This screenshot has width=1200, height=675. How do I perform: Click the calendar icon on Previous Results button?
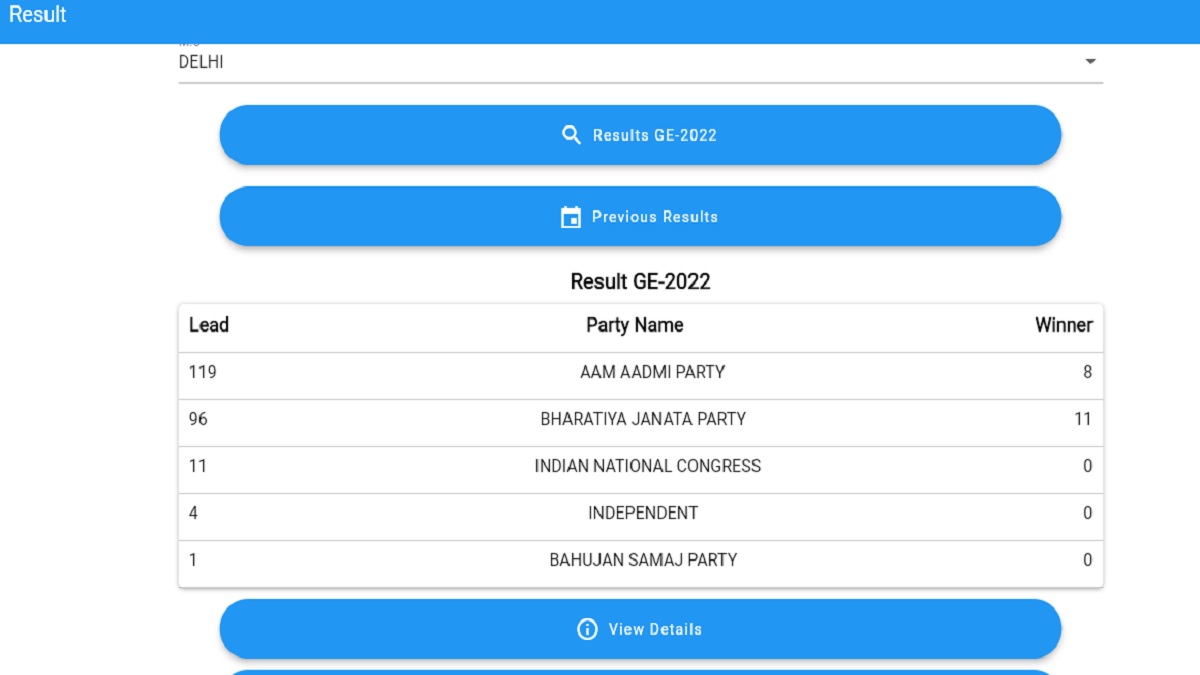(x=571, y=216)
